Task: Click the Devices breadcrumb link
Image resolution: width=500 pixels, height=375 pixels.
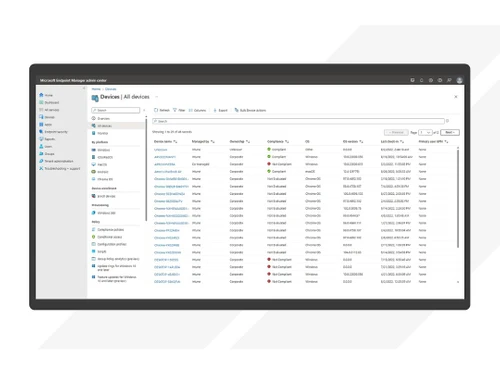Action: click(111, 89)
